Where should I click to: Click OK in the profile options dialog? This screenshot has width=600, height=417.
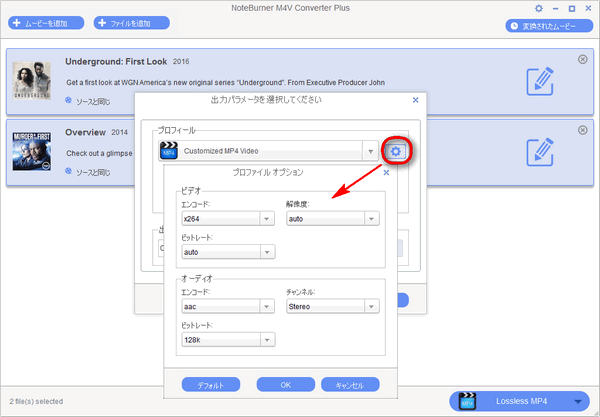(x=286, y=385)
